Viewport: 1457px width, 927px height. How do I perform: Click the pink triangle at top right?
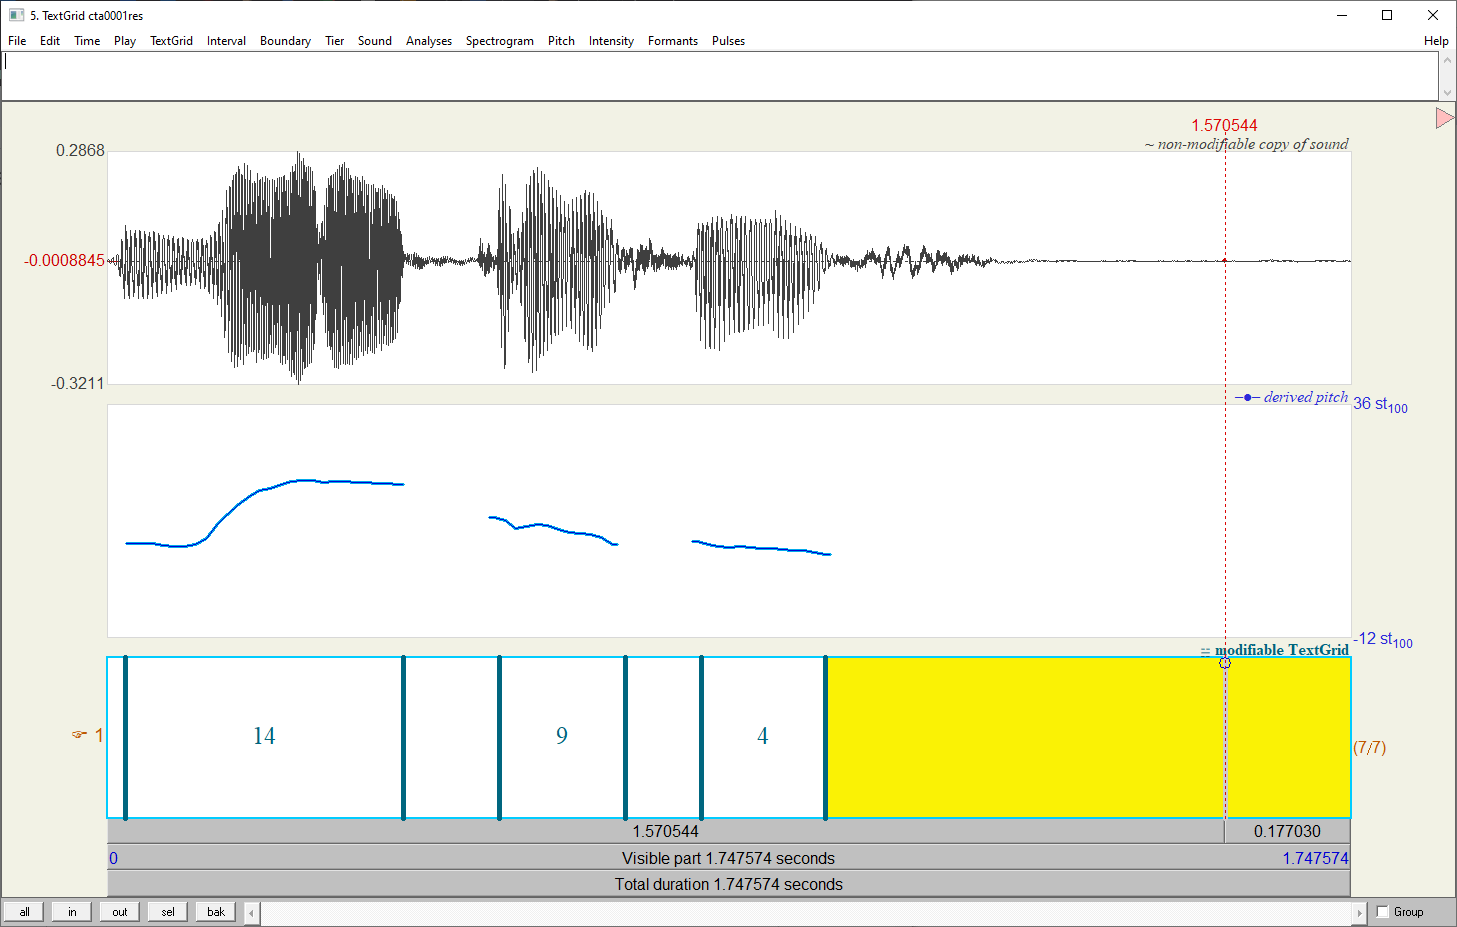(x=1444, y=118)
